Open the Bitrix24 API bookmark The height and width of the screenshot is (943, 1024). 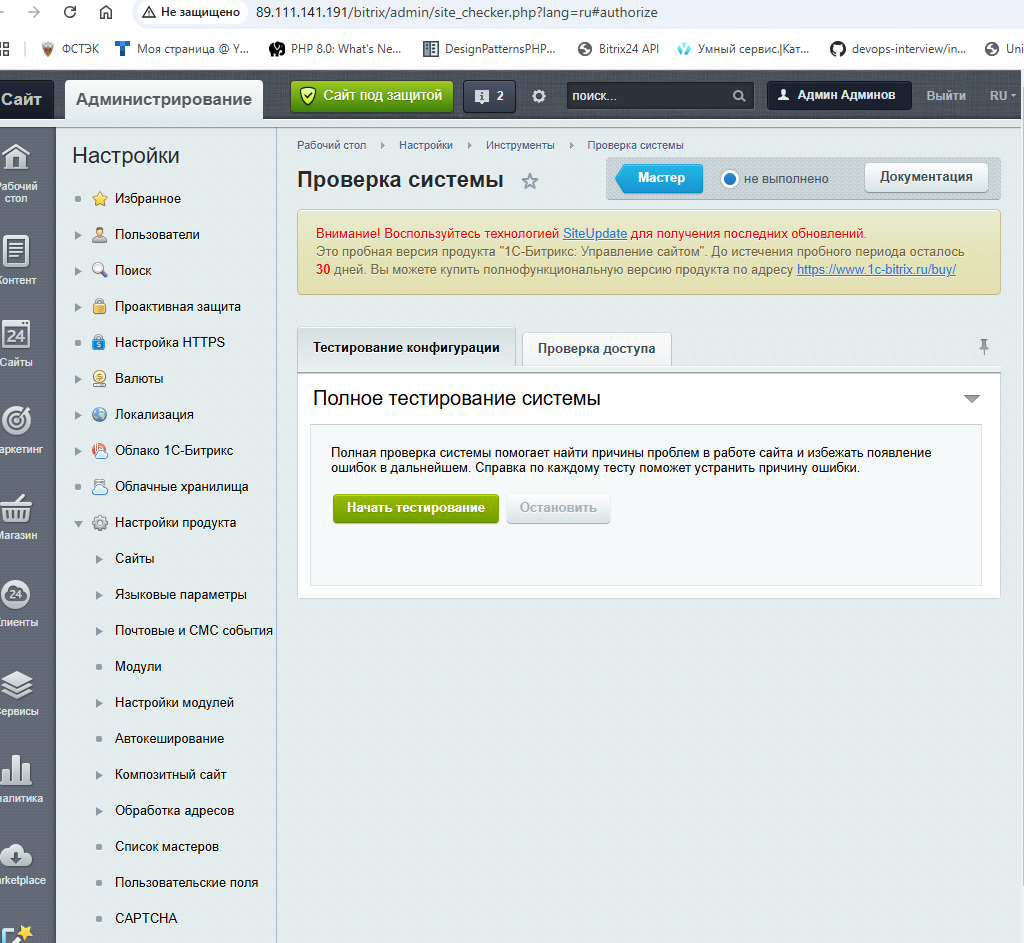619,49
